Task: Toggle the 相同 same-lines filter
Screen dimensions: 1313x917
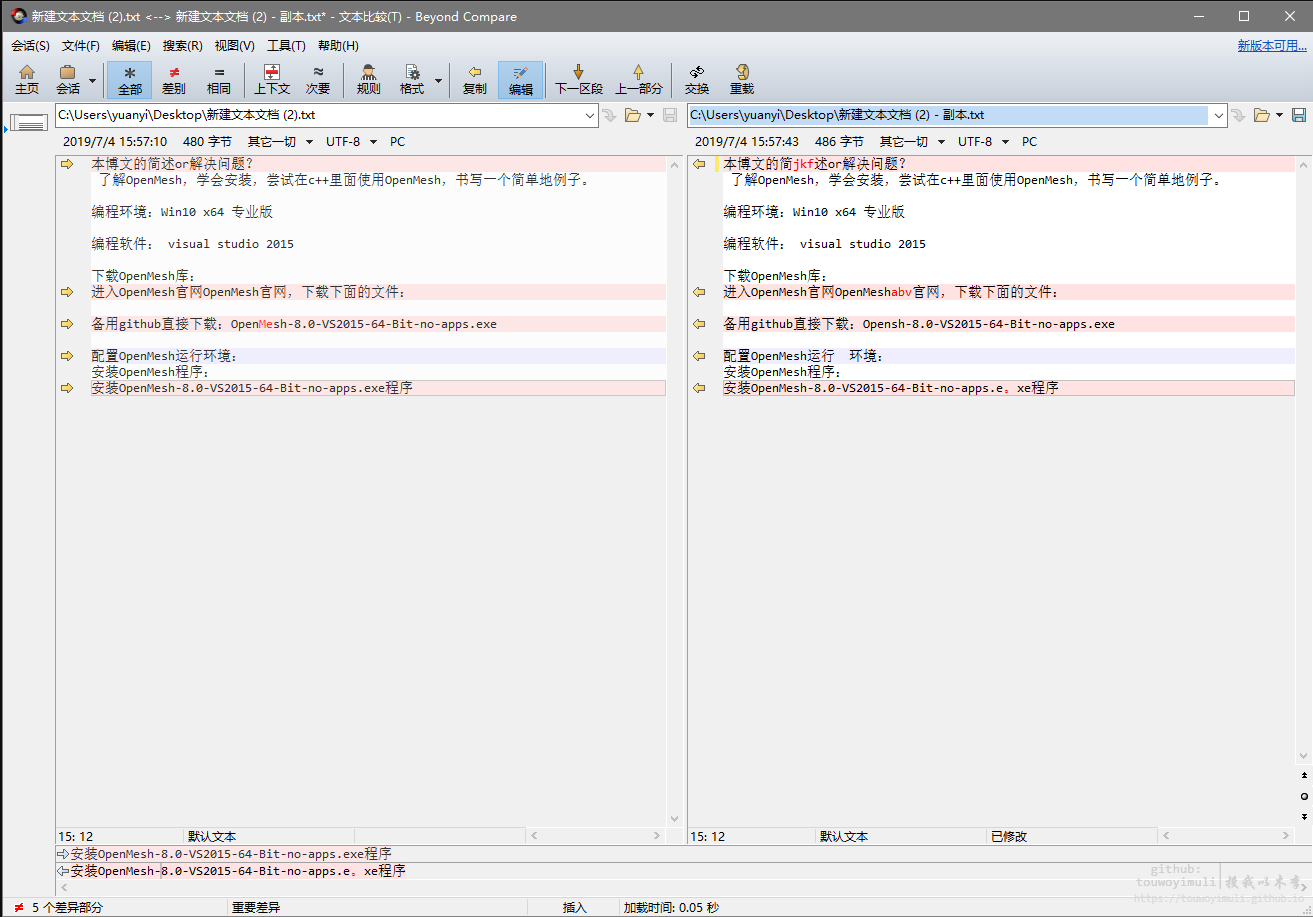Action: pos(219,80)
